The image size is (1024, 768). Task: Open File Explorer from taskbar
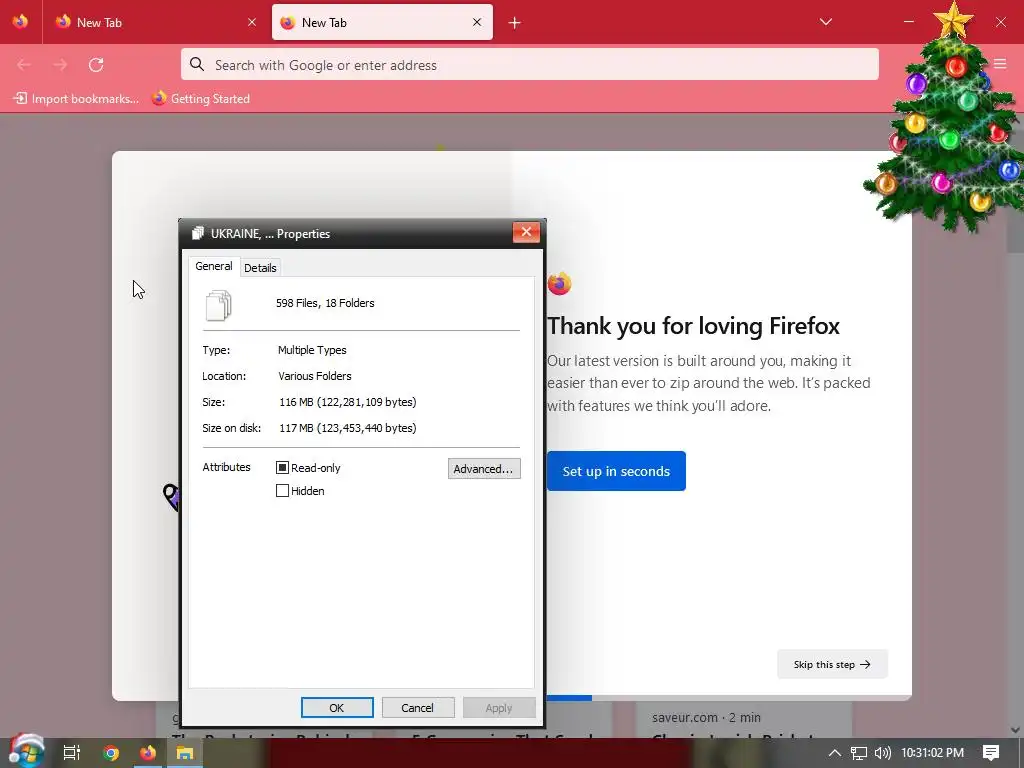pyautogui.click(x=185, y=753)
